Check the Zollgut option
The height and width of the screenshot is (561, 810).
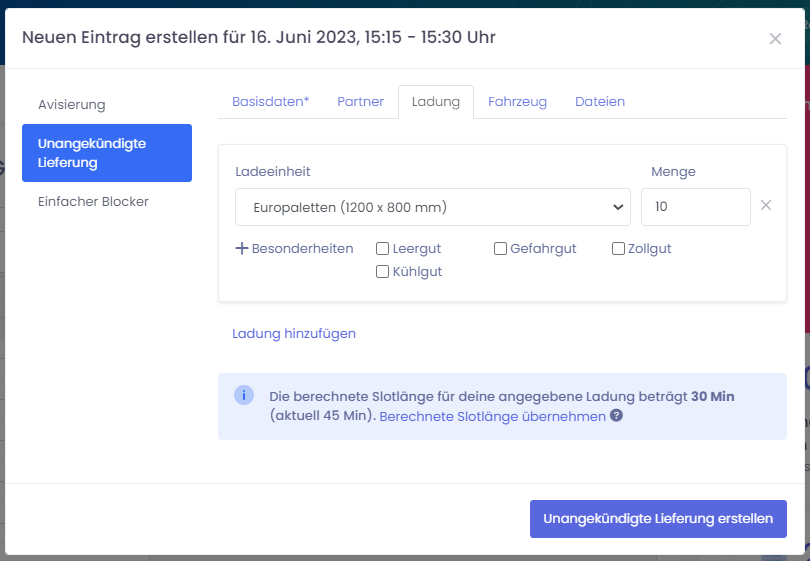coord(618,249)
